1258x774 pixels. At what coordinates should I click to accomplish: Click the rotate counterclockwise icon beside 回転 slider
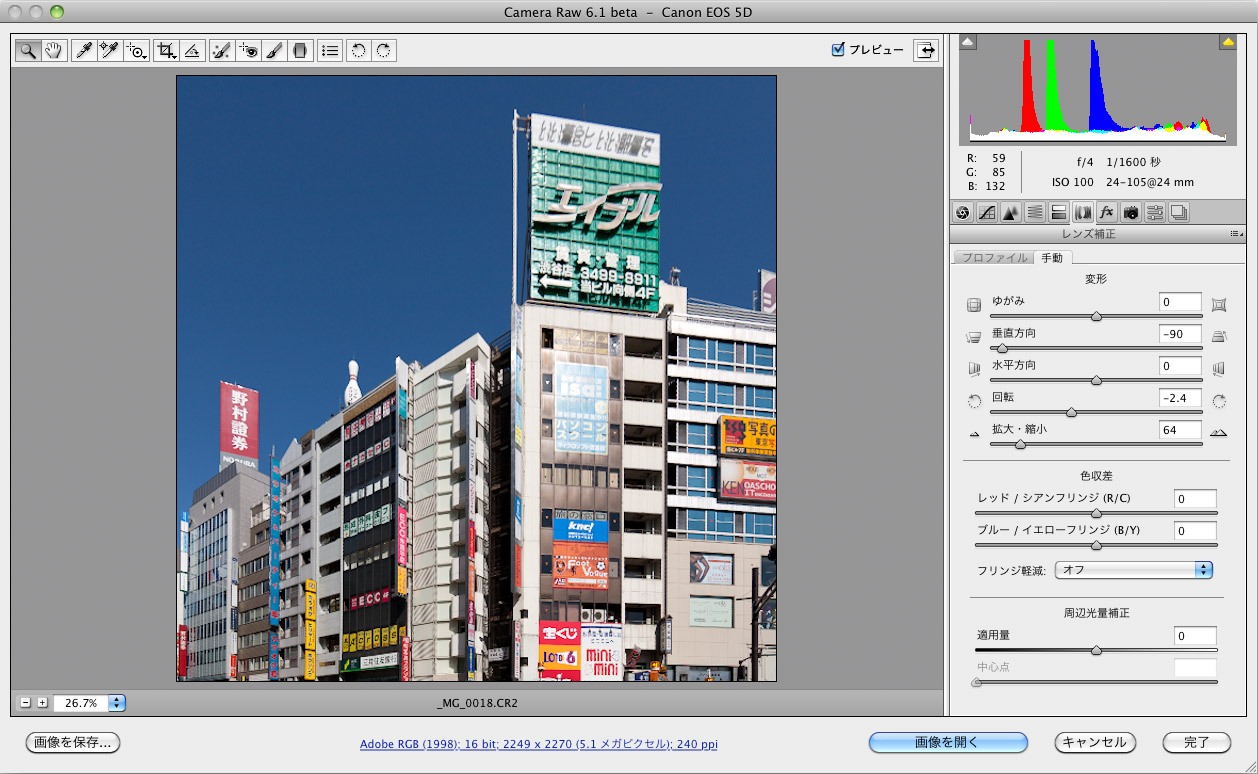click(974, 402)
